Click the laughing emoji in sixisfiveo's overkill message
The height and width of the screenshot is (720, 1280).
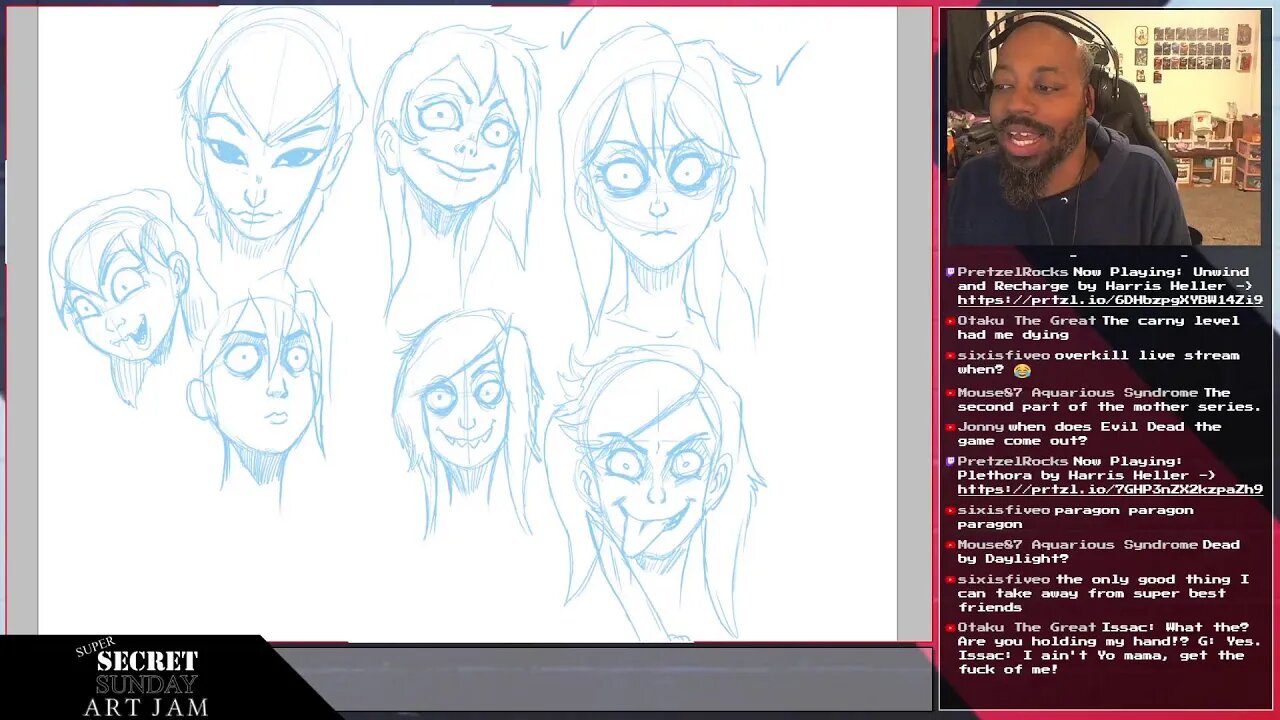coord(1022,370)
